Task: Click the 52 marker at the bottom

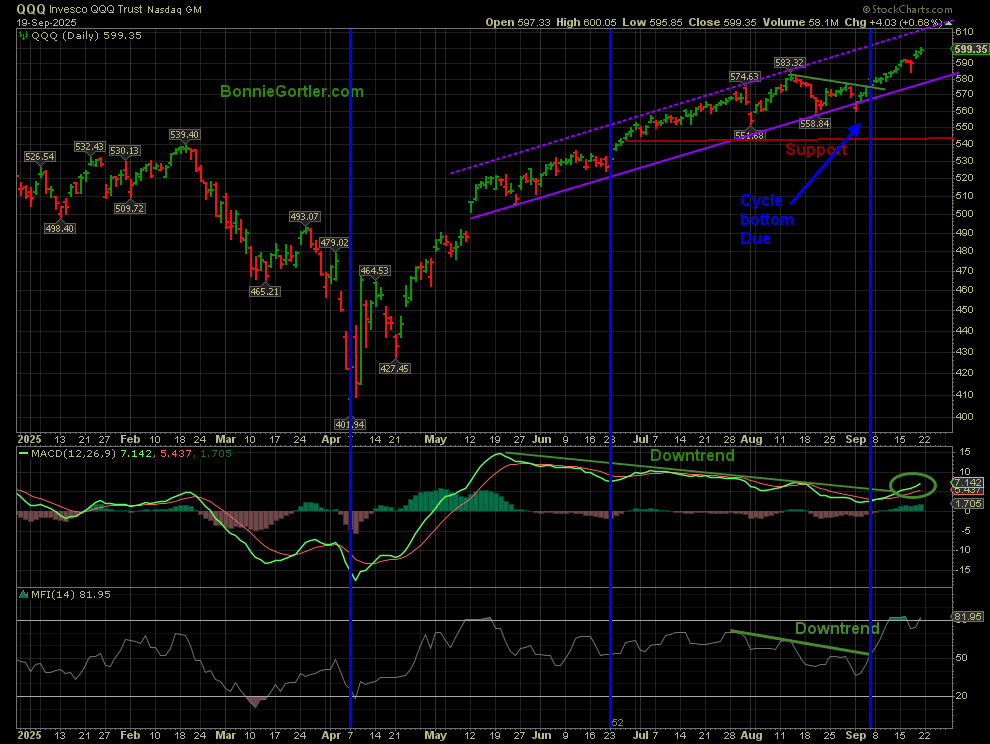Action: point(617,721)
